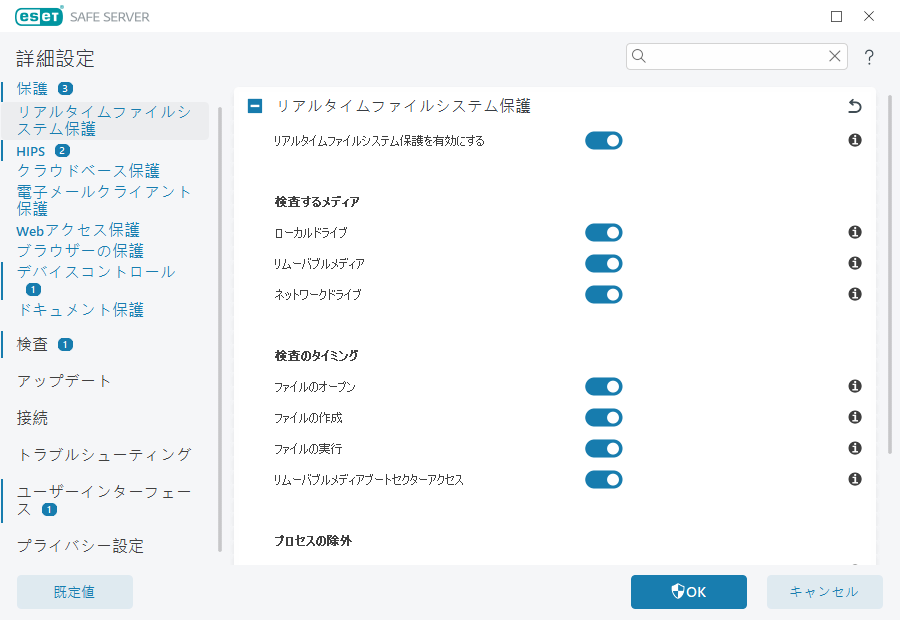Click the search magnifier icon
The width and height of the screenshot is (900, 620).
[x=639, y=57]
